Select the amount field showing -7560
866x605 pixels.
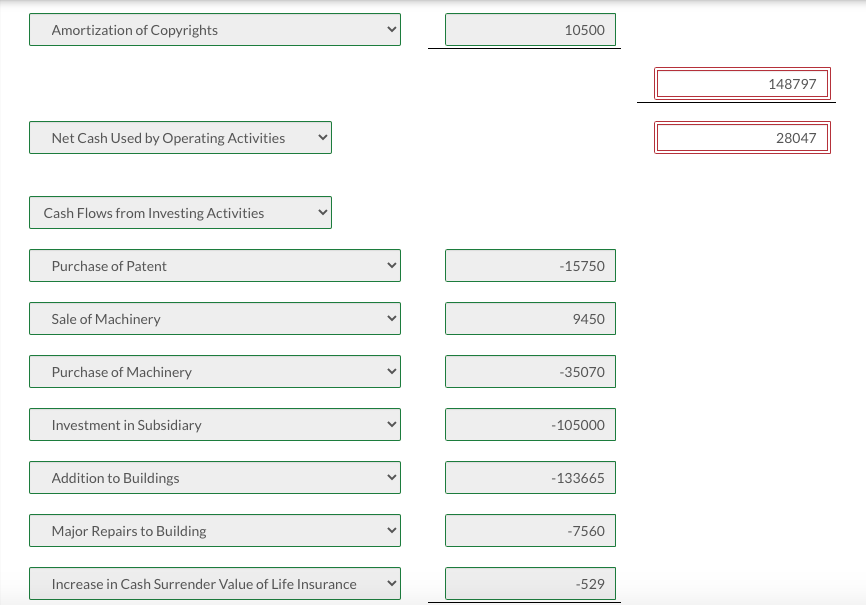[x=530, y=531]
